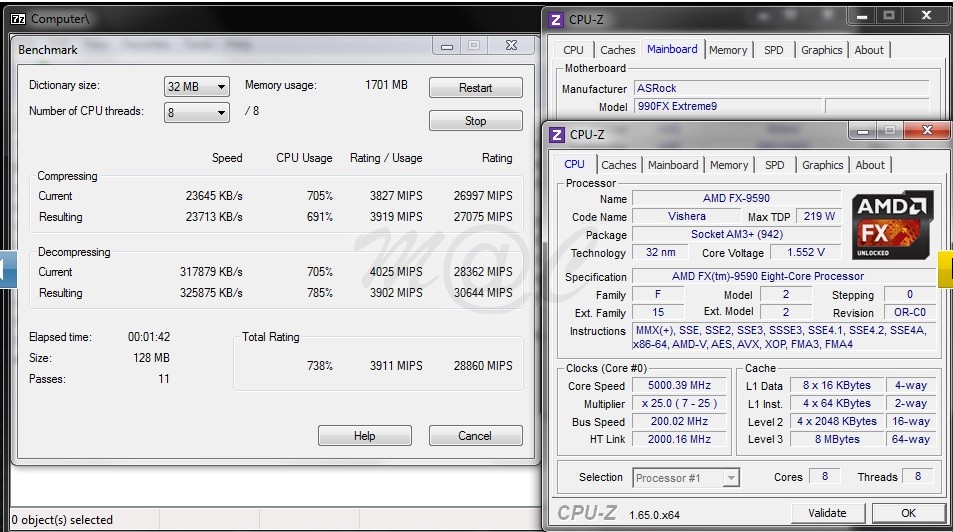Click the CPU-Z icon in the rear window title bar
953x532 pixels.
[556, 18]
